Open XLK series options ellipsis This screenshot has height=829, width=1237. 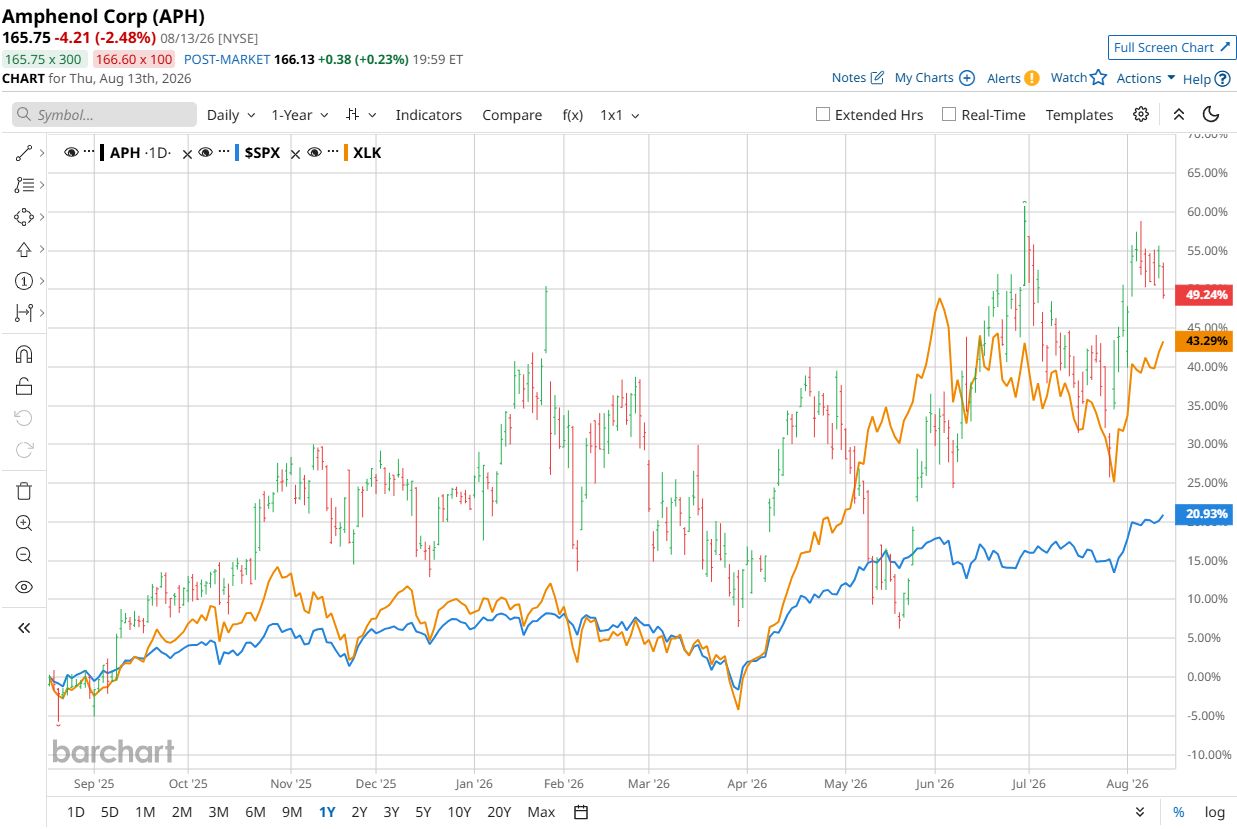point(331,152)
